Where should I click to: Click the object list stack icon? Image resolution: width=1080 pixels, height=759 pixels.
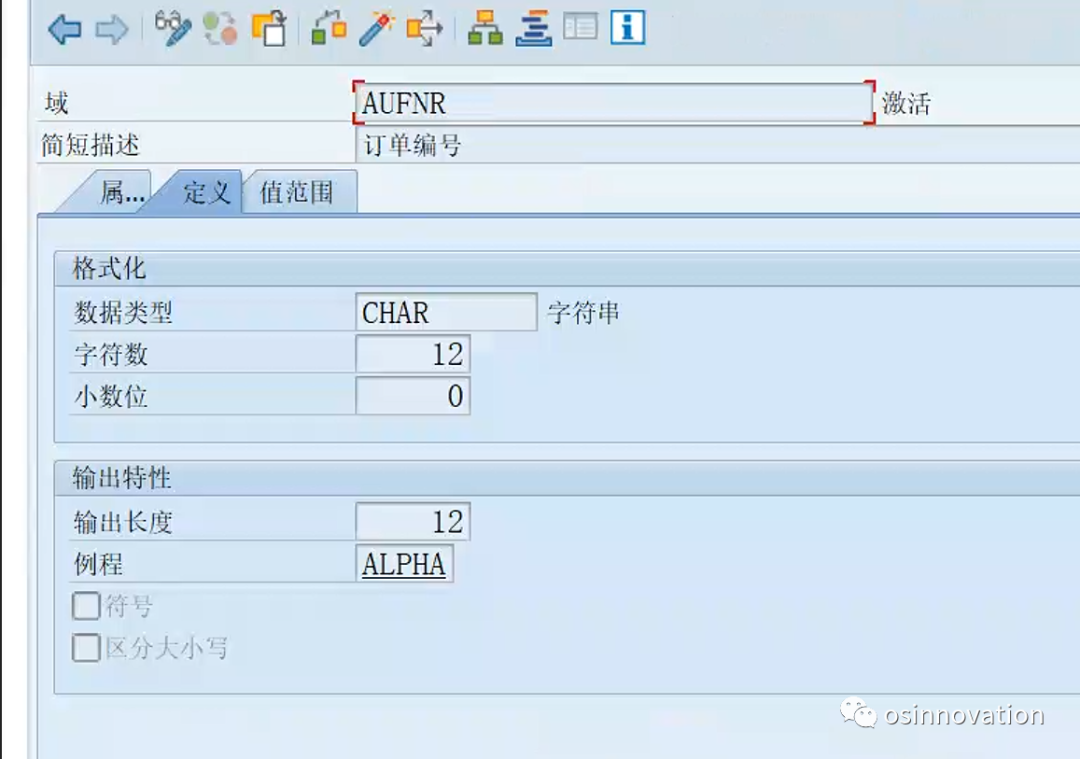point(534,29)
